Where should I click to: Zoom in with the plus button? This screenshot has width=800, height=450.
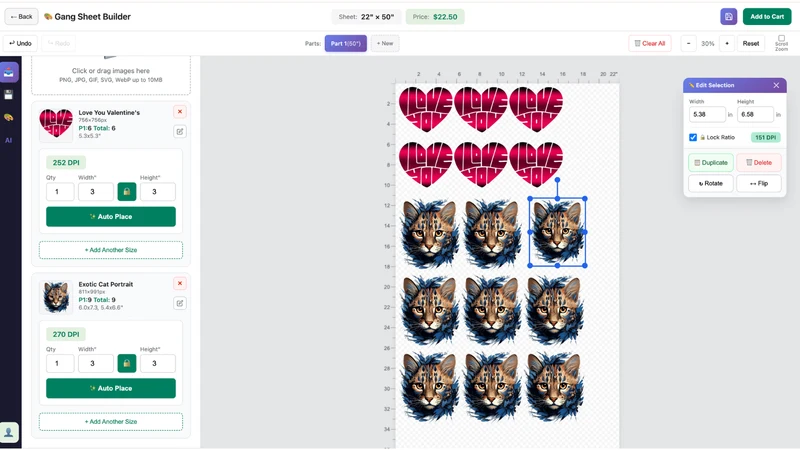727,43
